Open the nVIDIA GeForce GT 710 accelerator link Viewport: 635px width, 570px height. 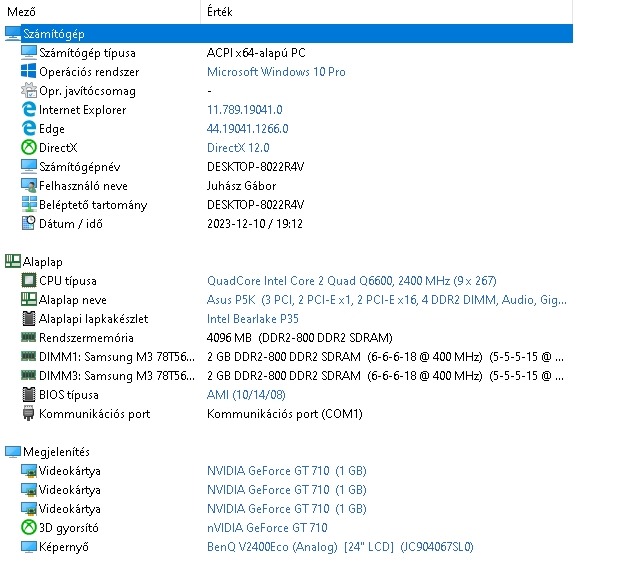[x=267, y=527]
